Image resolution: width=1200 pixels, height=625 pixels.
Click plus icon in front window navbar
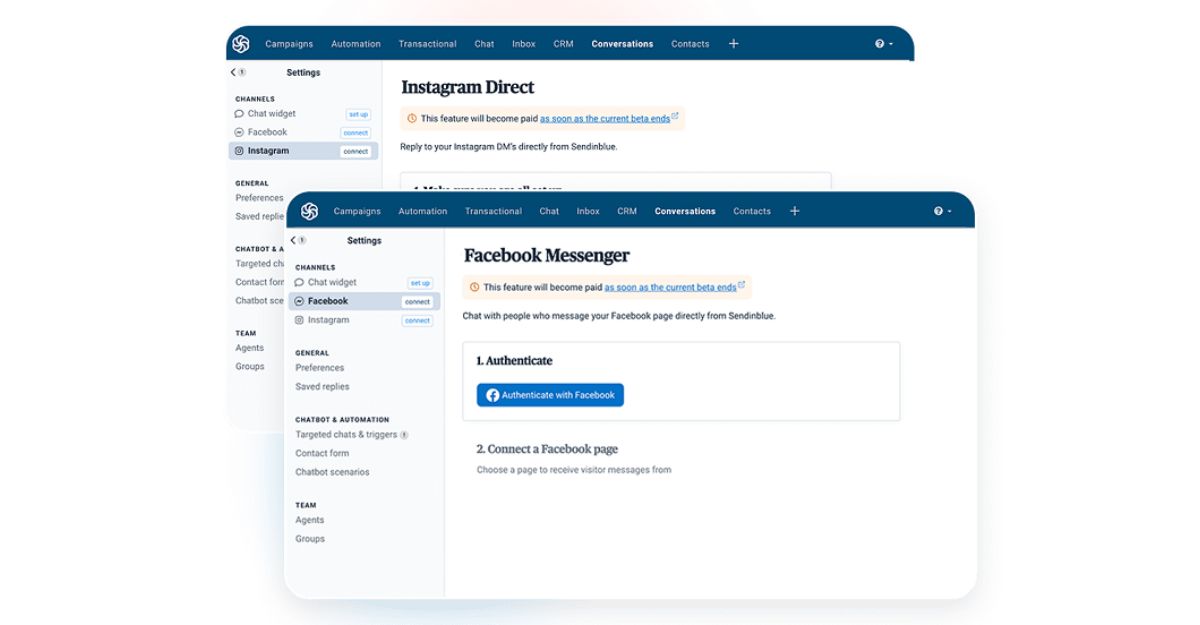coord(795,211)
